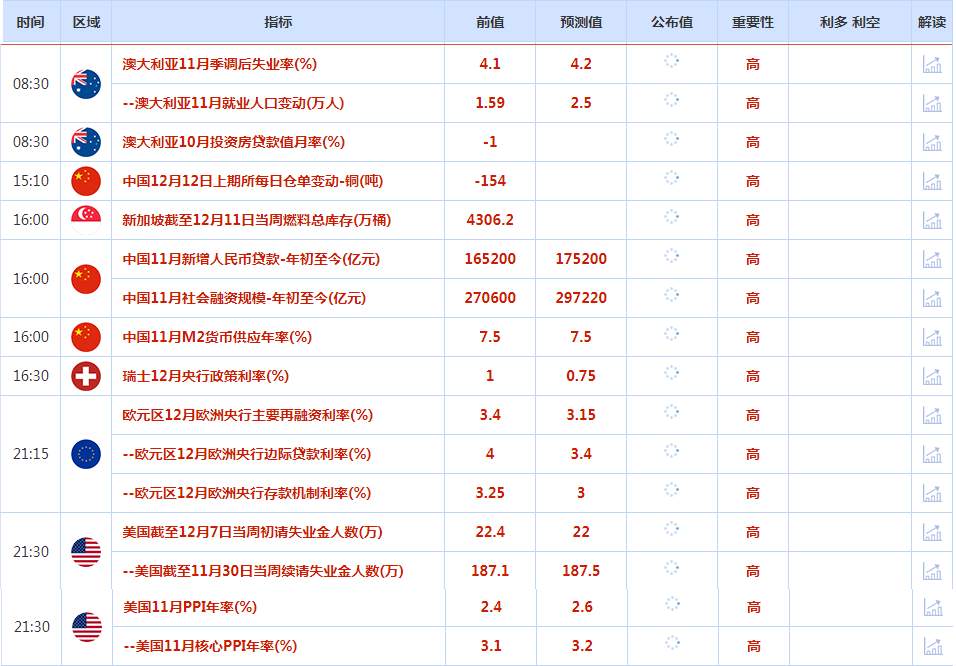This screenshot has height=666, width=956.
Task: Open 美国截至11月30日当周续请失业金人数 link
Action: click(x=263, y=571)
